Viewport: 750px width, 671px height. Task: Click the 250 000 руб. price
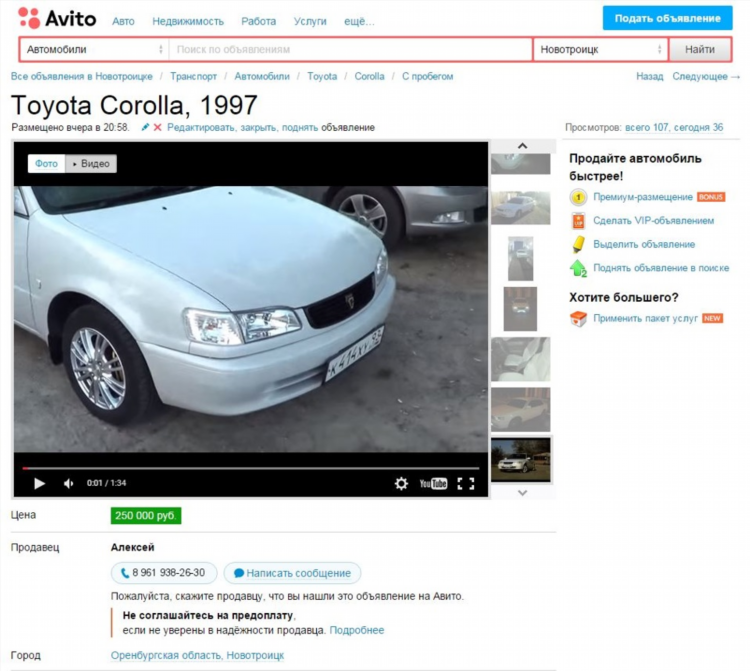point(146,516)
